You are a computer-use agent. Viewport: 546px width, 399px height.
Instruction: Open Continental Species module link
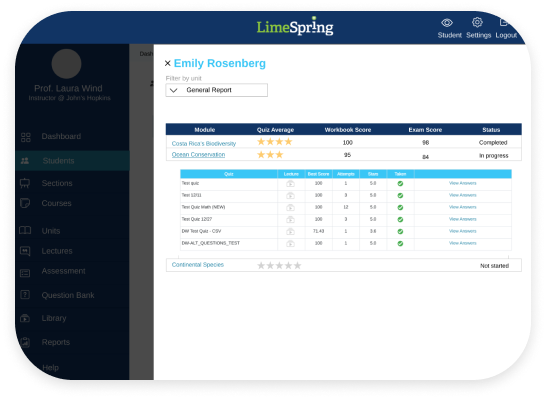[x=197, y=265]
